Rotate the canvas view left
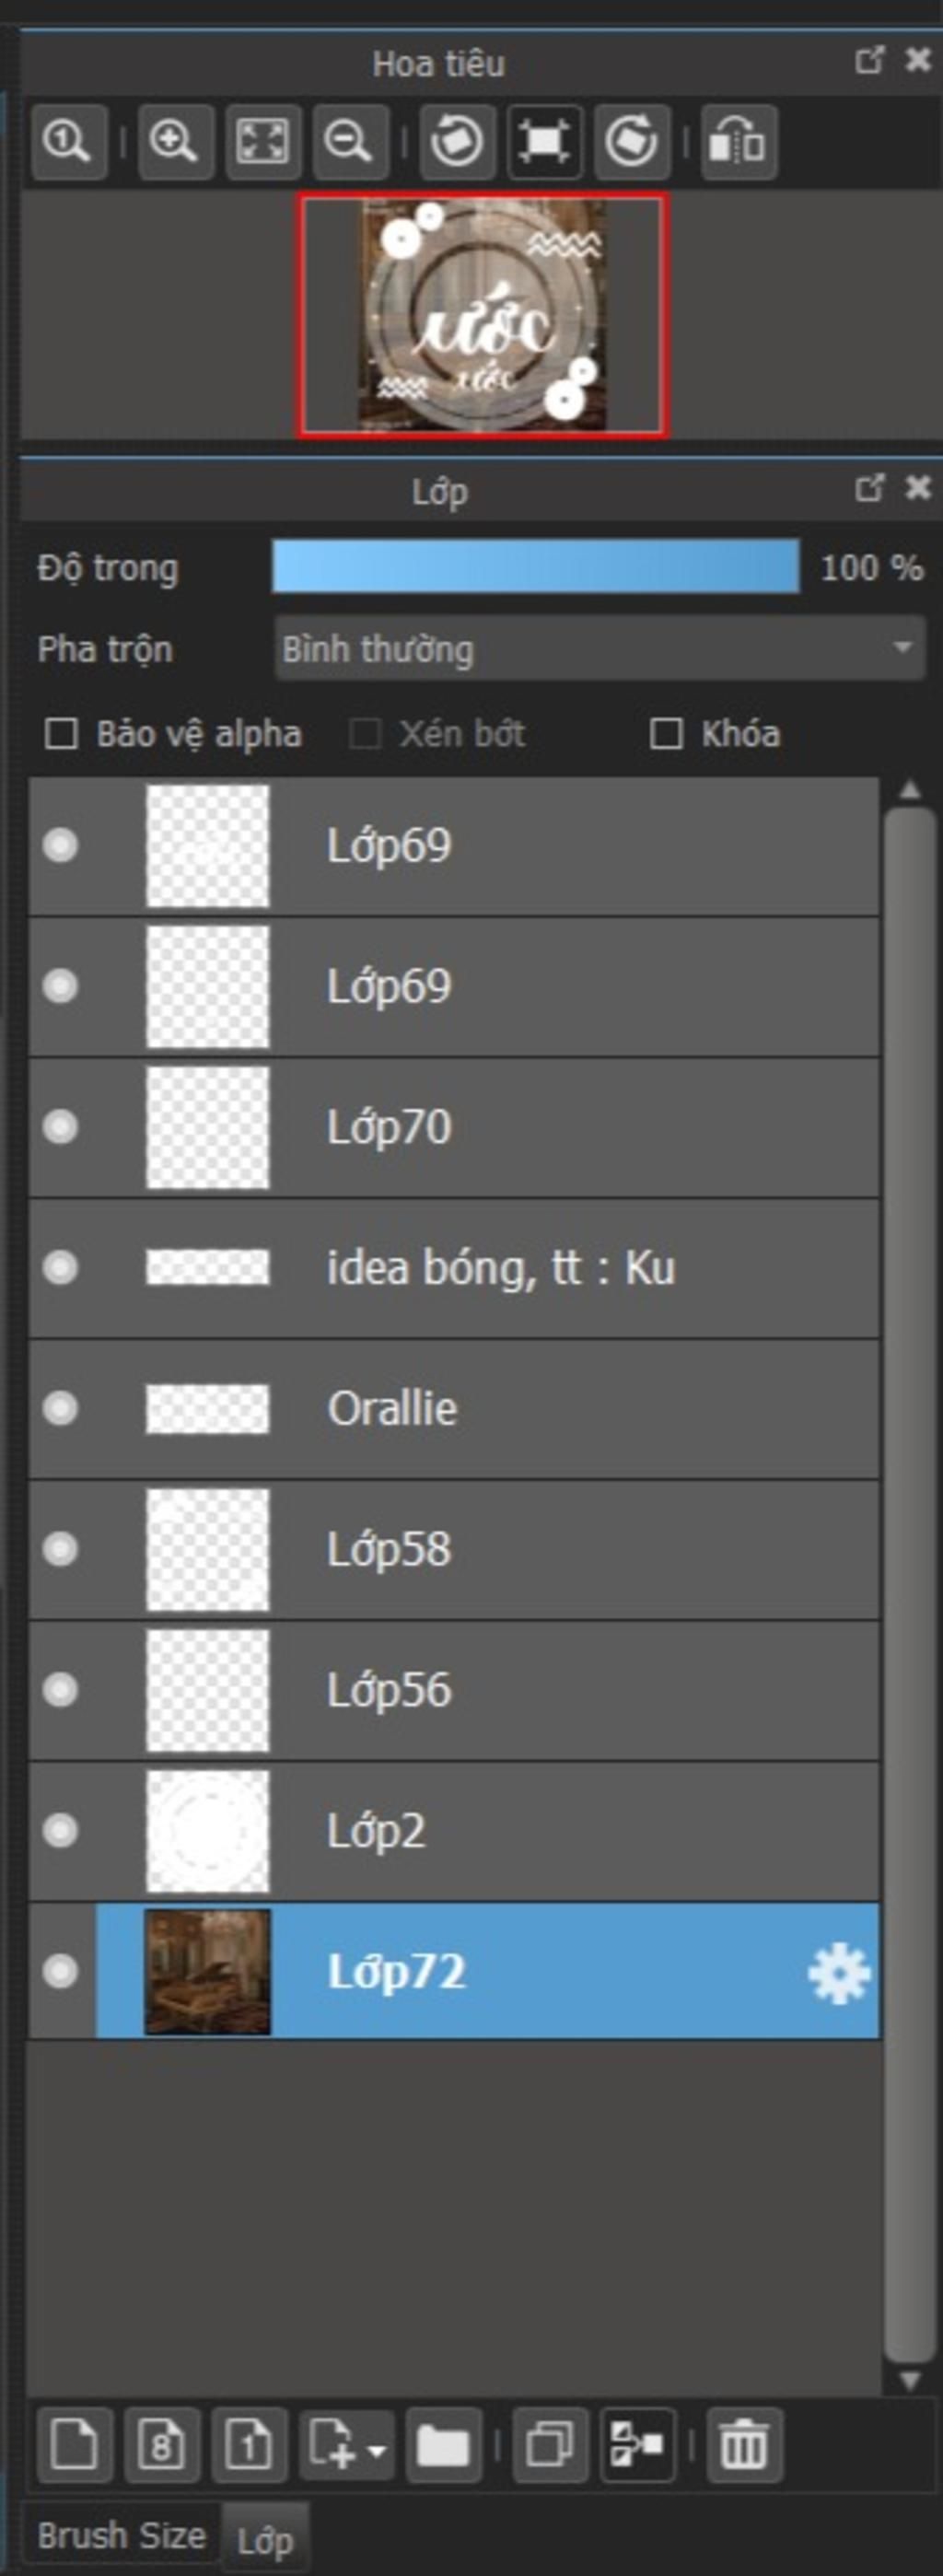Screen dimensions: 943x2576 pos(457,141)
